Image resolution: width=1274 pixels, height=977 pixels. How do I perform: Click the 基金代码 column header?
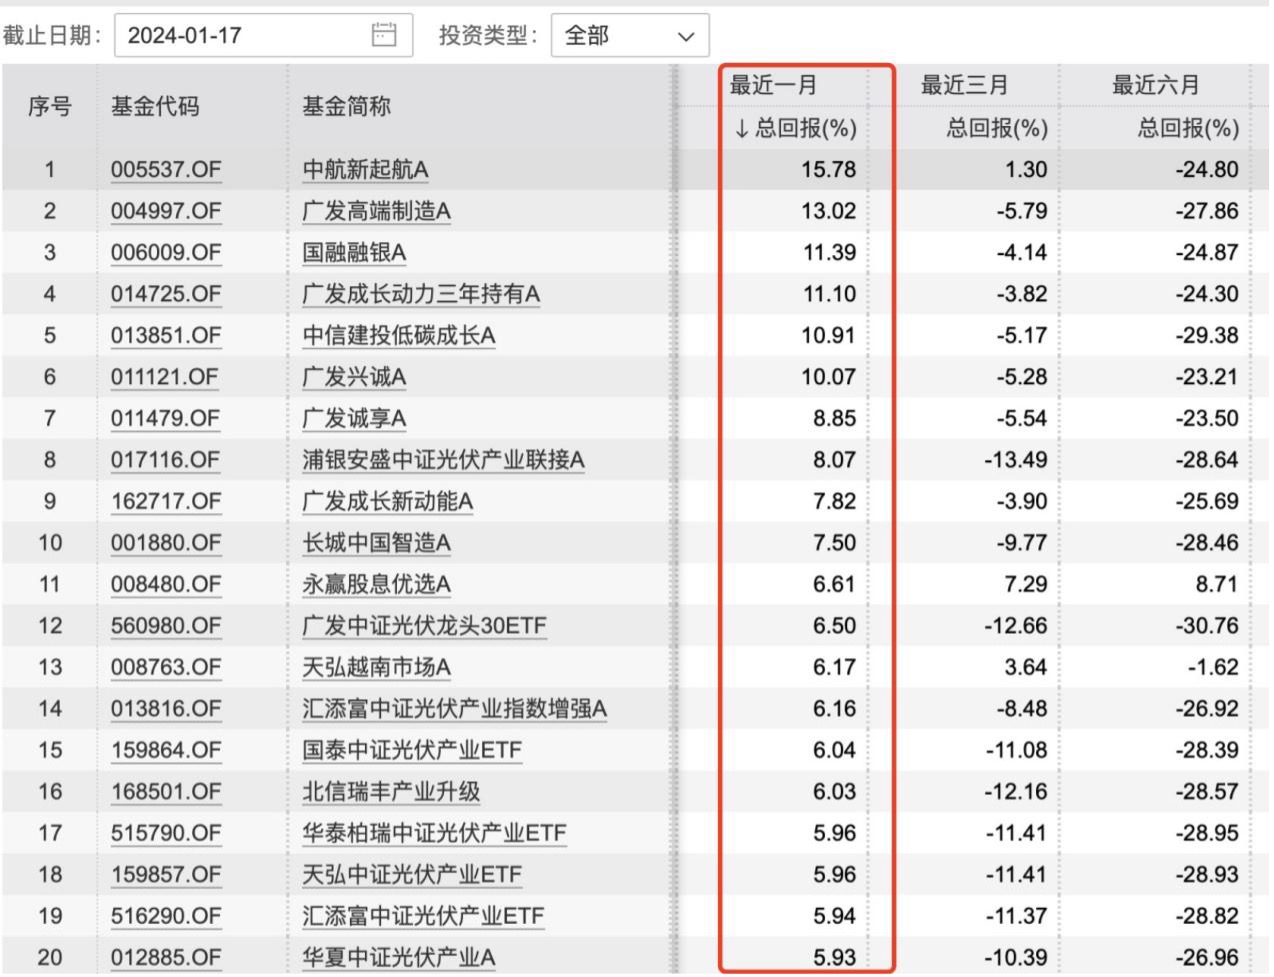155,106
